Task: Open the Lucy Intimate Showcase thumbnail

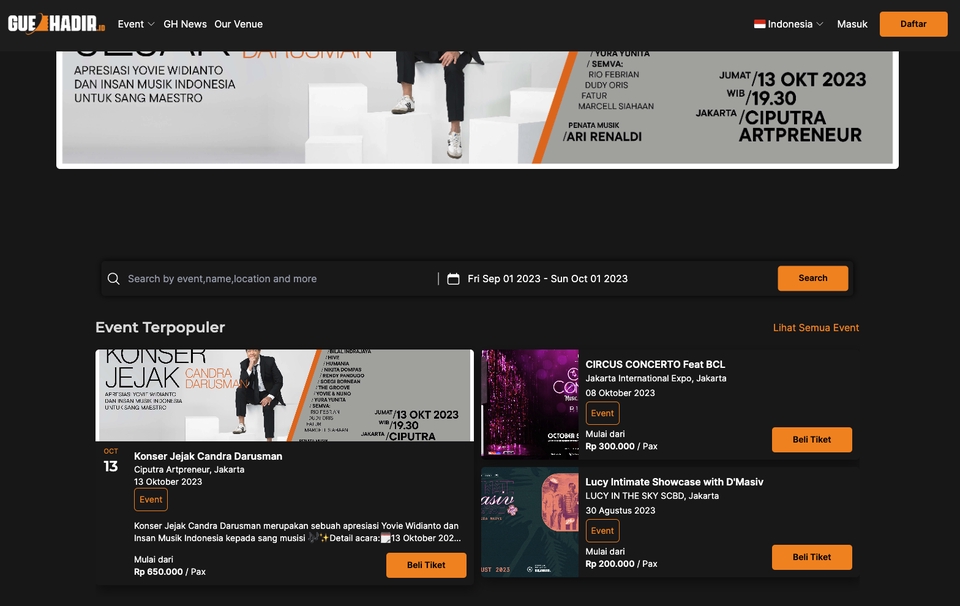Action: [x=530, y=522]
